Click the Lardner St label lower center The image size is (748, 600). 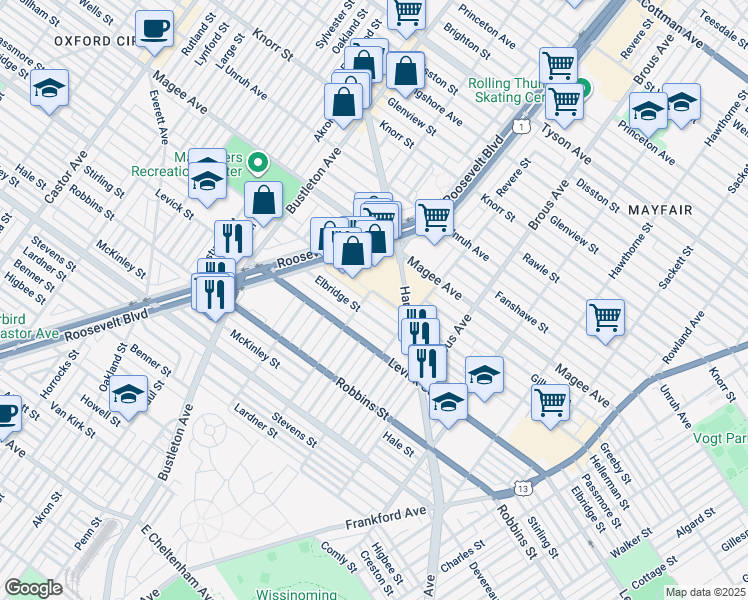256,420
